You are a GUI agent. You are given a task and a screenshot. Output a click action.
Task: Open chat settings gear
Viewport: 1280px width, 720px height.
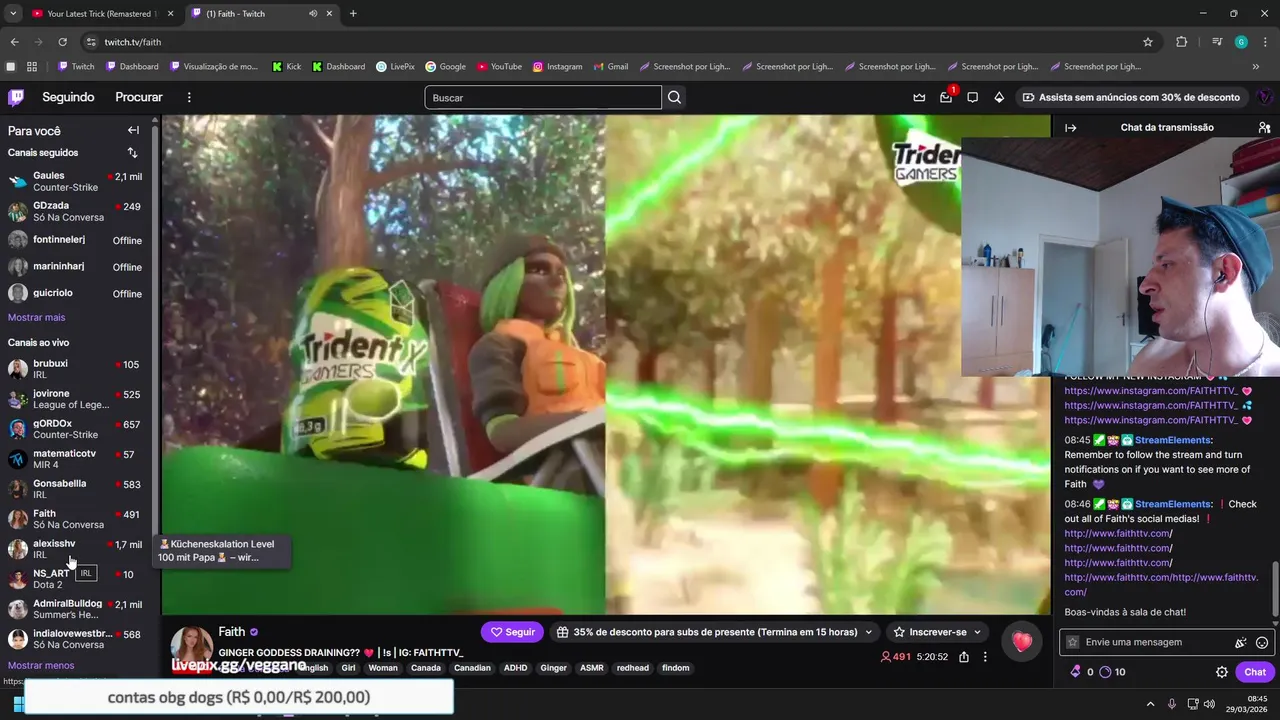(x=1222, y=672)
